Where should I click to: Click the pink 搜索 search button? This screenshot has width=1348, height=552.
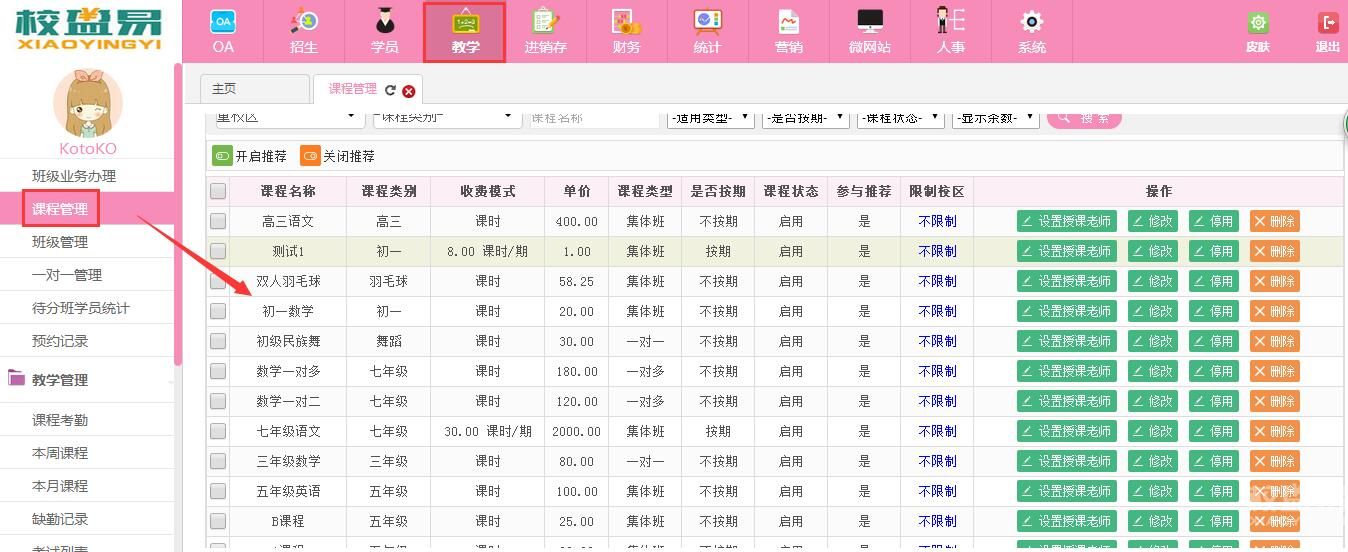point(1084,118)
